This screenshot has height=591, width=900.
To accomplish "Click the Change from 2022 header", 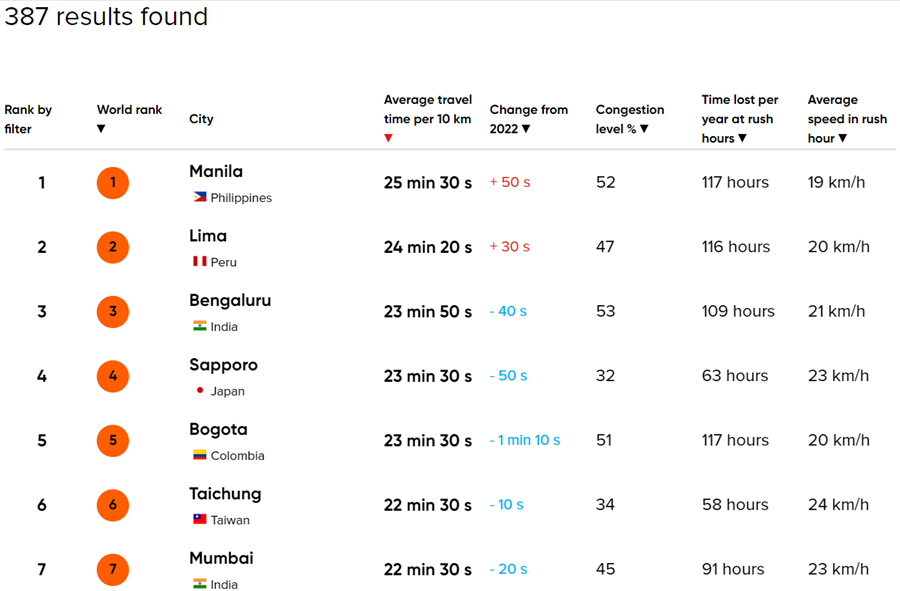I will pos(530,119).
